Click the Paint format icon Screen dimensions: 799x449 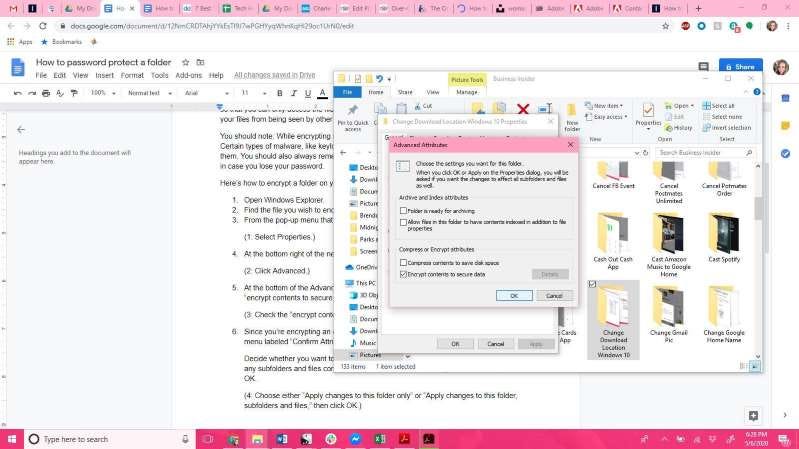click(x=74, y=93)
